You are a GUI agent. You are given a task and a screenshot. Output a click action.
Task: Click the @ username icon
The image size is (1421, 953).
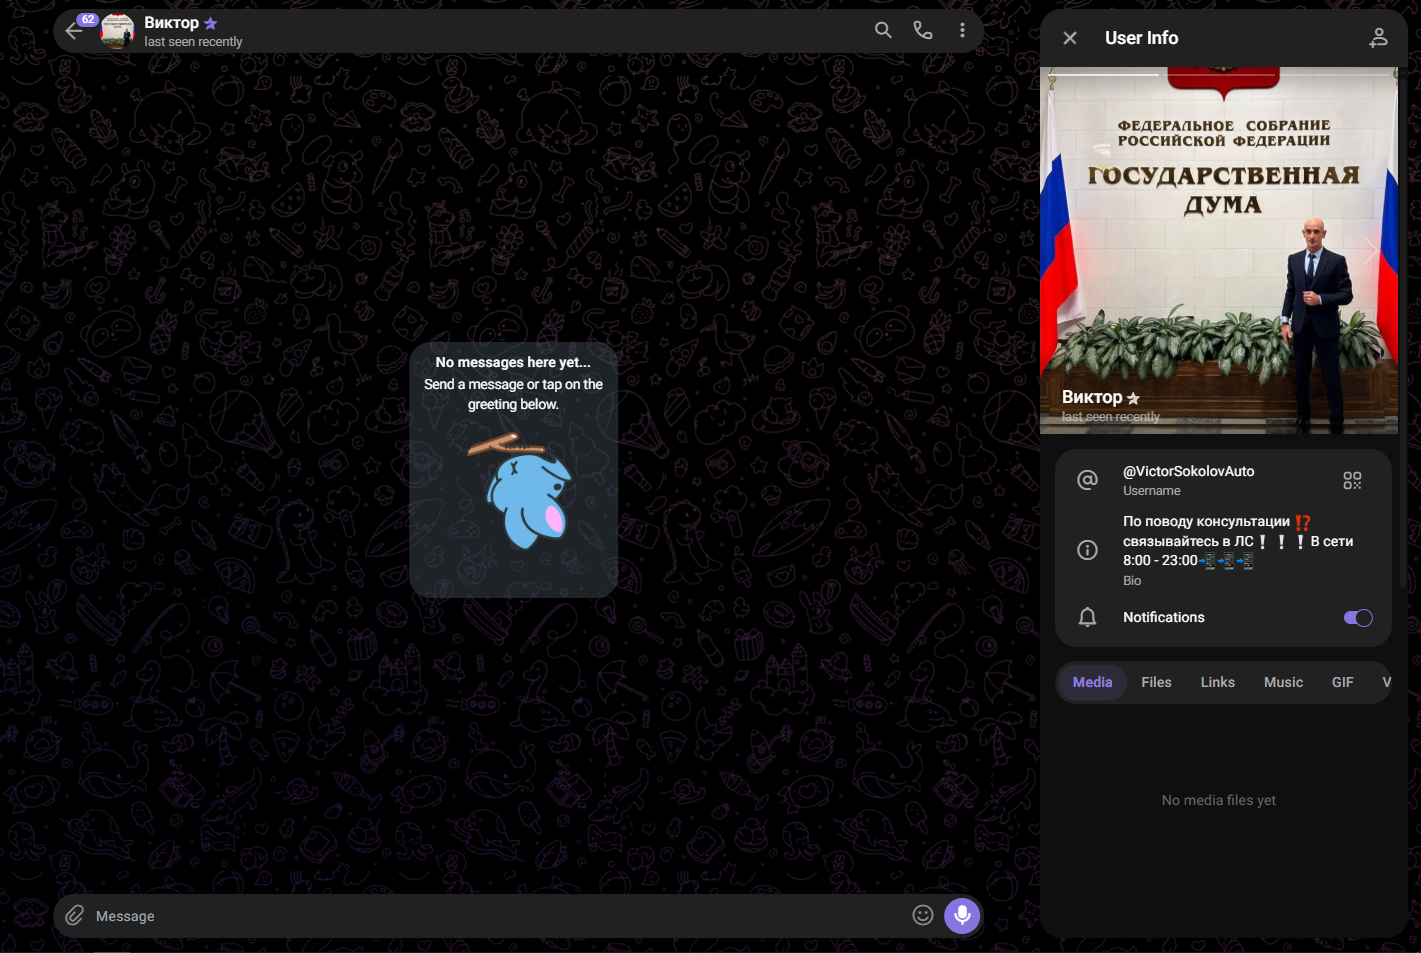click(1087, 480)
